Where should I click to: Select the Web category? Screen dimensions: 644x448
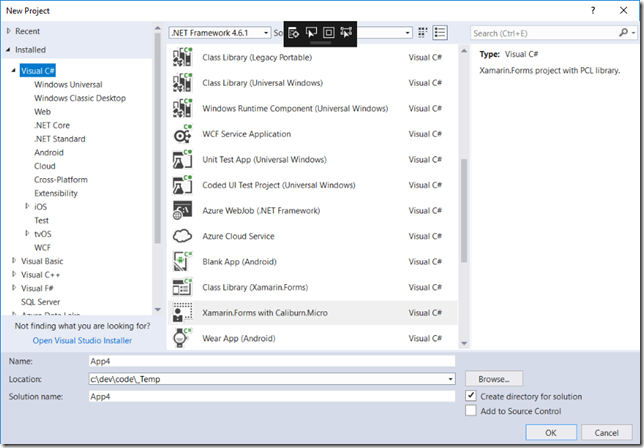coord(42,112)
